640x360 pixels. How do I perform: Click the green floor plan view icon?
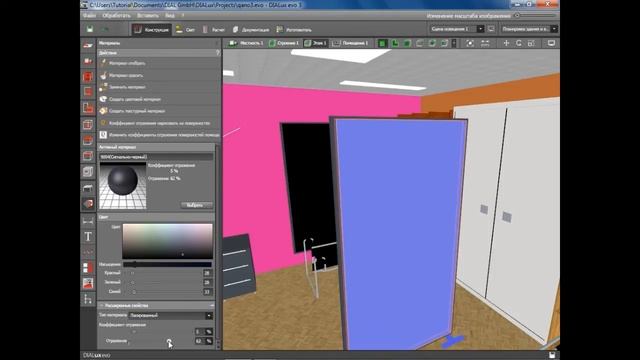(395, 43)
